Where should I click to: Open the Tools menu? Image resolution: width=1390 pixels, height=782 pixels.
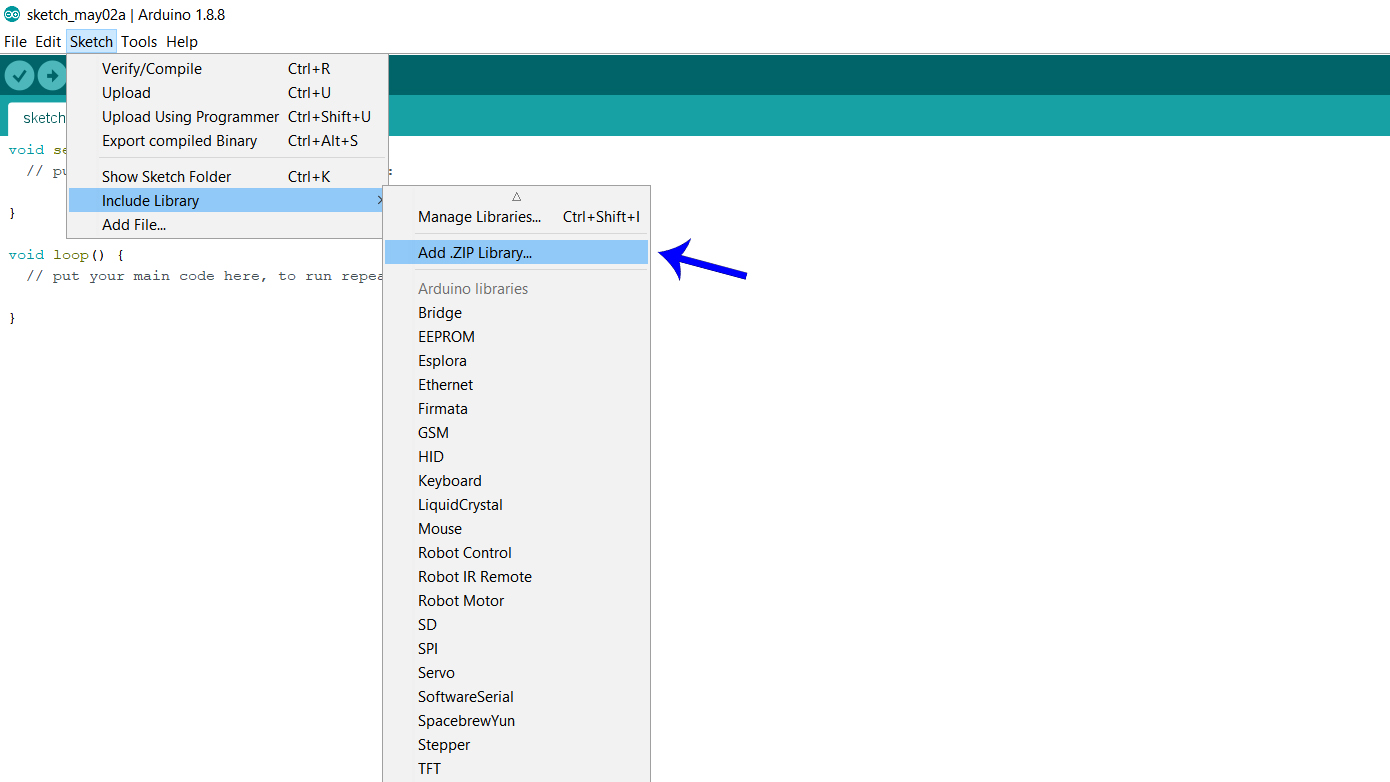pyautogui.click(x=139, y=42)
